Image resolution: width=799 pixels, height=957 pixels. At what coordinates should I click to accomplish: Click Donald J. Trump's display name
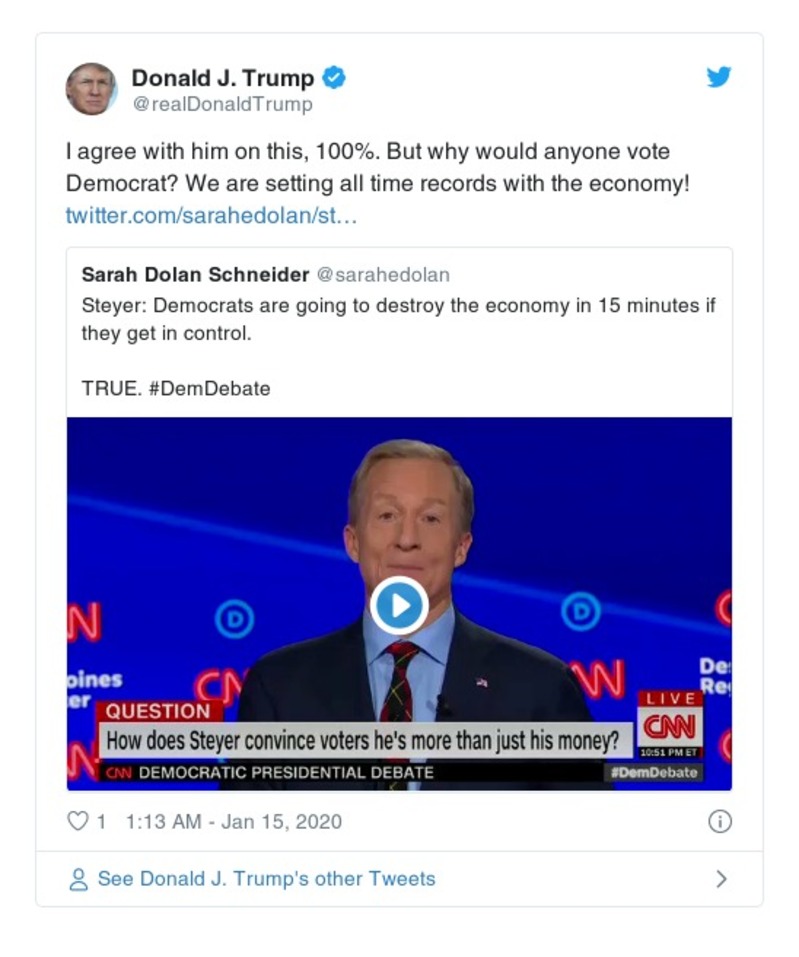pos(224,76)
